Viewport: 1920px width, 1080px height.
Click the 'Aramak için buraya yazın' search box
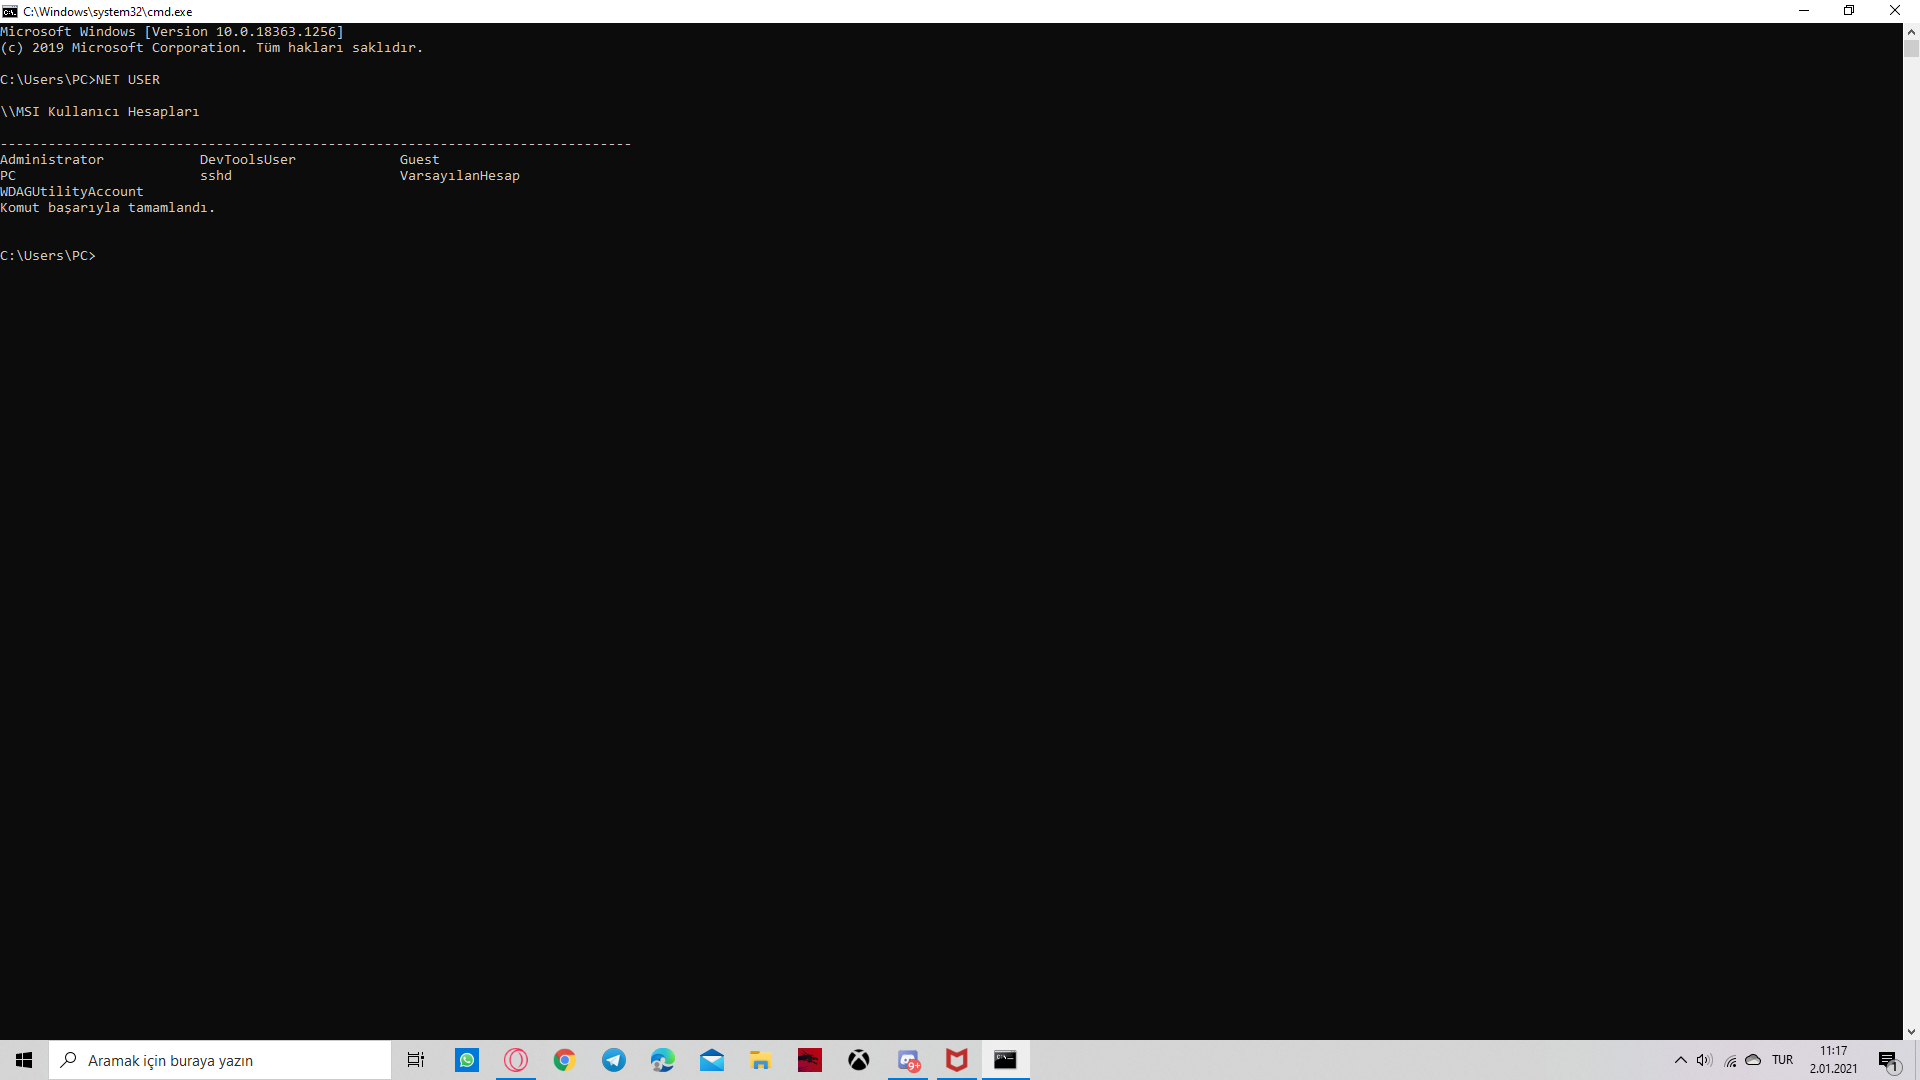220,1060
